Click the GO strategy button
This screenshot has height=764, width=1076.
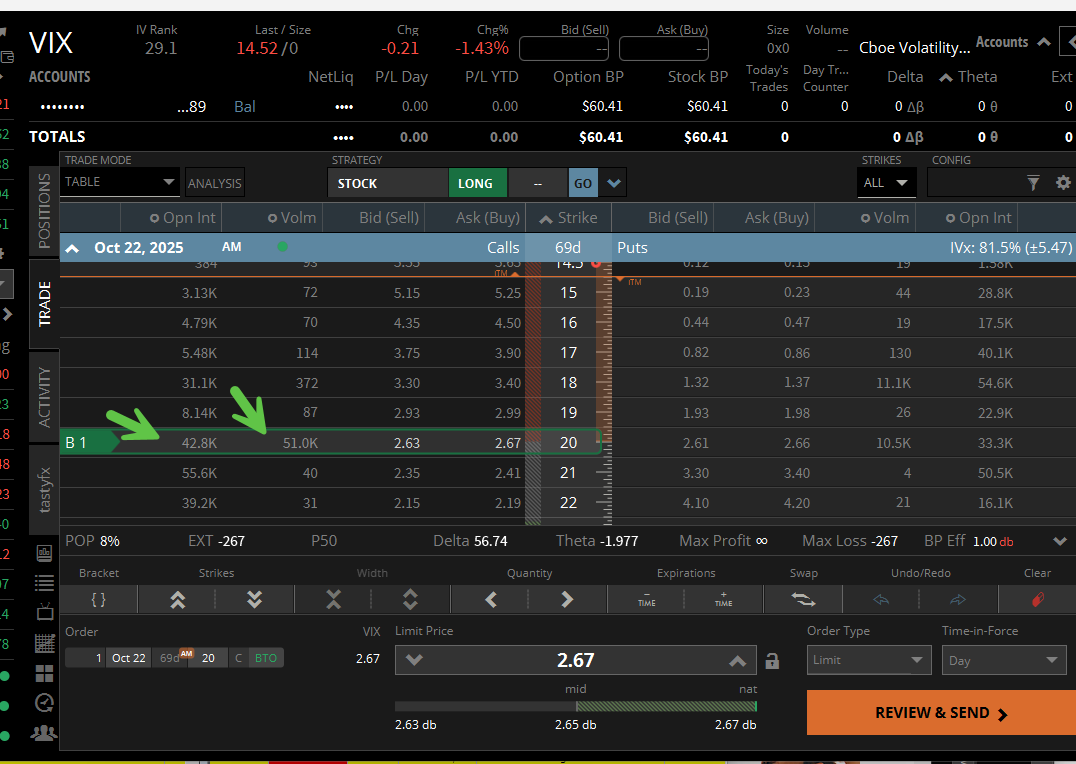[583, 183]
